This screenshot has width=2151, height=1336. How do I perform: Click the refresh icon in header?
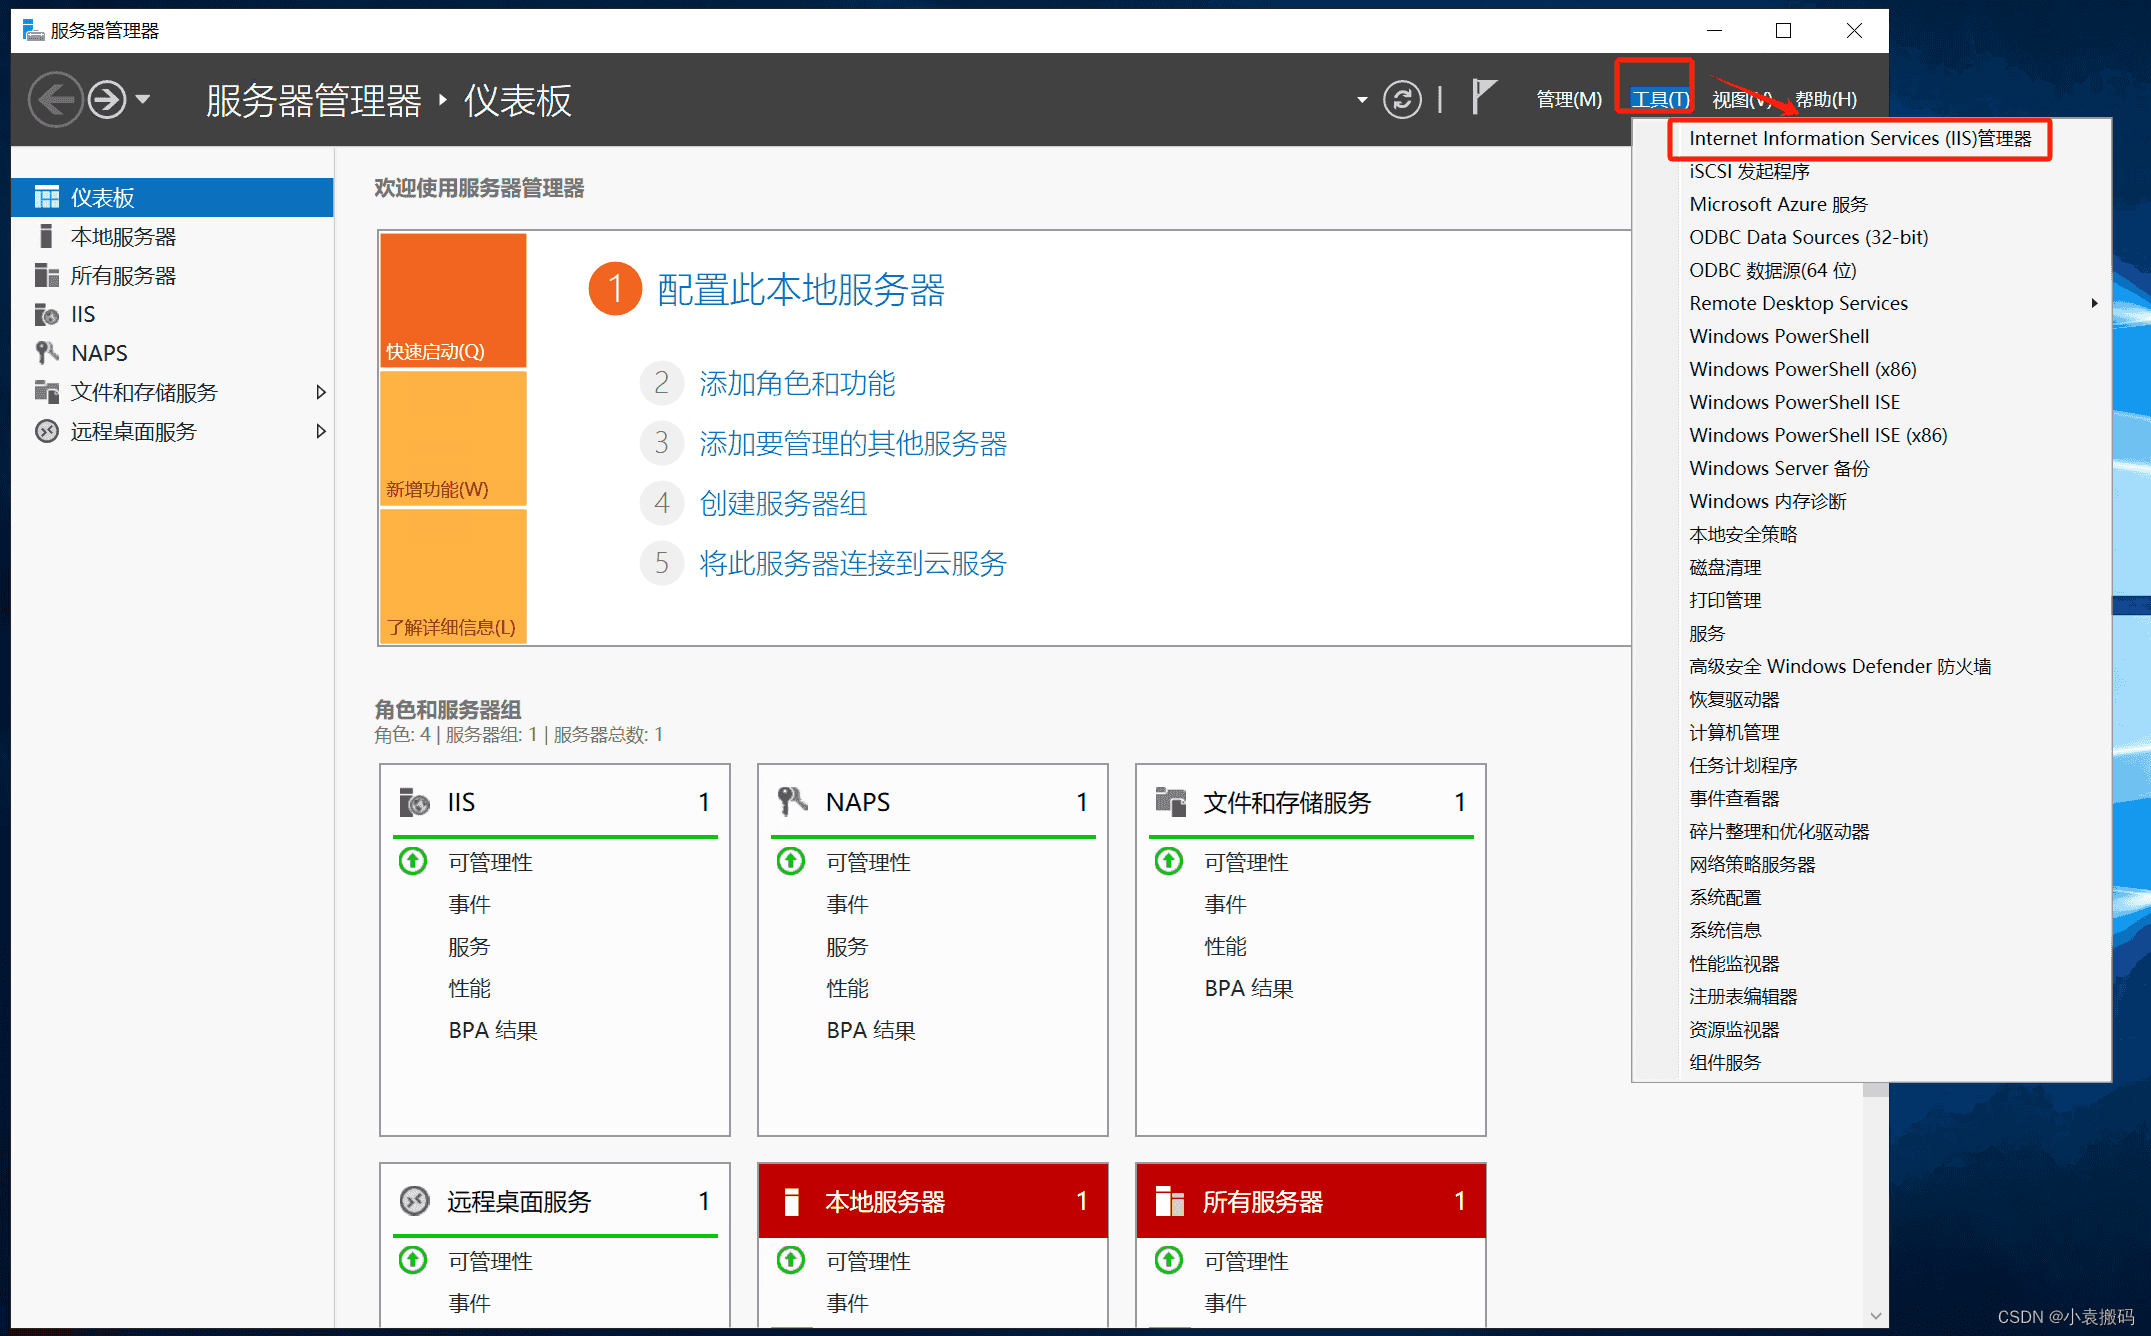[x=1402, y=99]
